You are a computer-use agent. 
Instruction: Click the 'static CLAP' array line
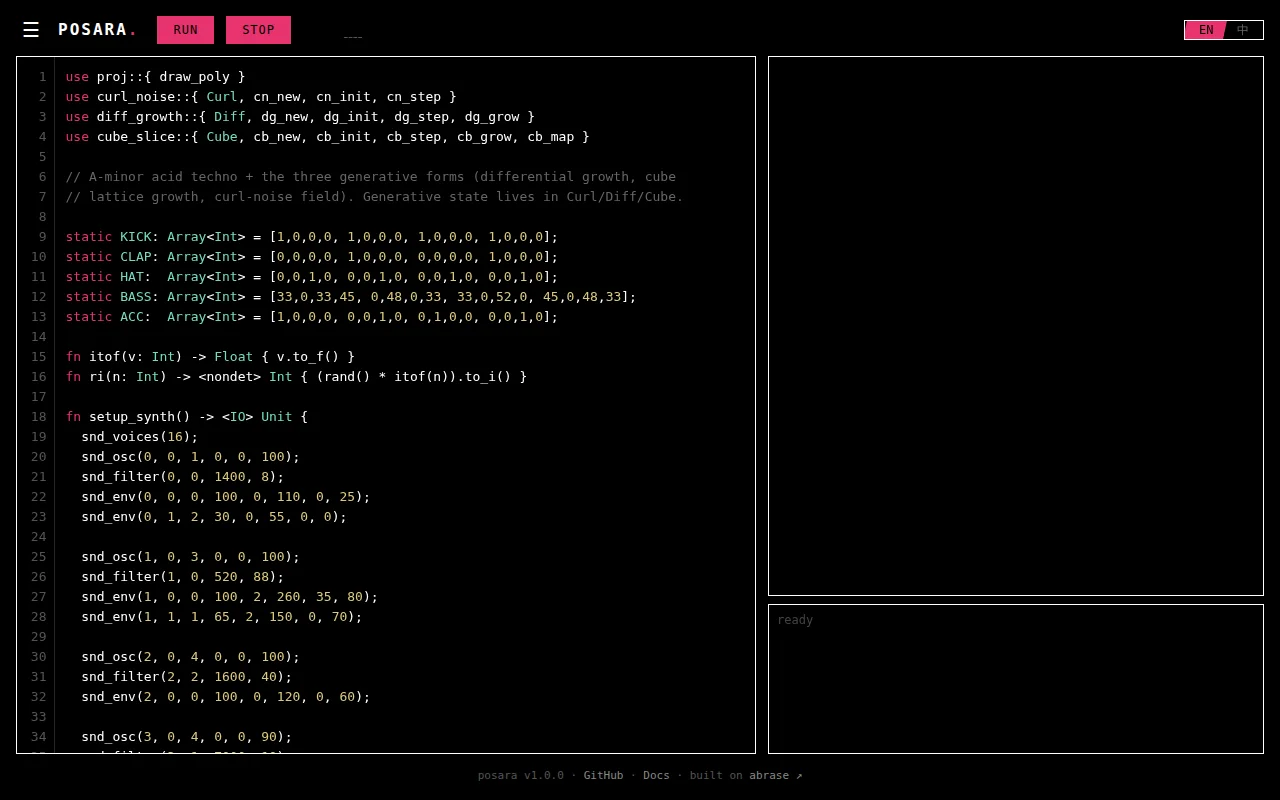pyautogui.click(x=312, y=257)
